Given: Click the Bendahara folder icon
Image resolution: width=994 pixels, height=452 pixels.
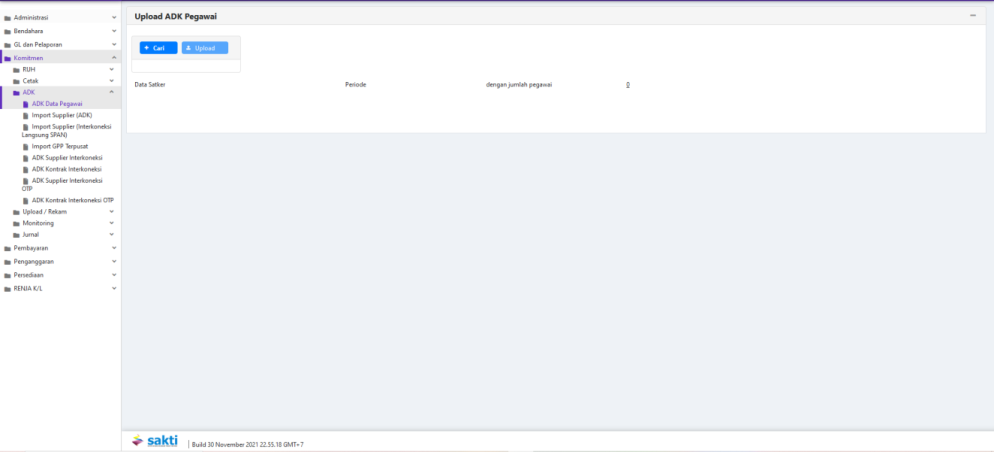Looking at the screenshot, I should pyautogui.click(x=8, y=31).
